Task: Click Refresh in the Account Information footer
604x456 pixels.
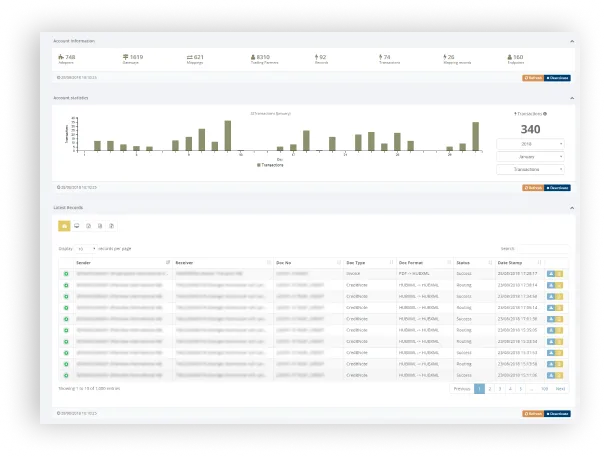Action: pyautogui.click(x=533, y=78)
